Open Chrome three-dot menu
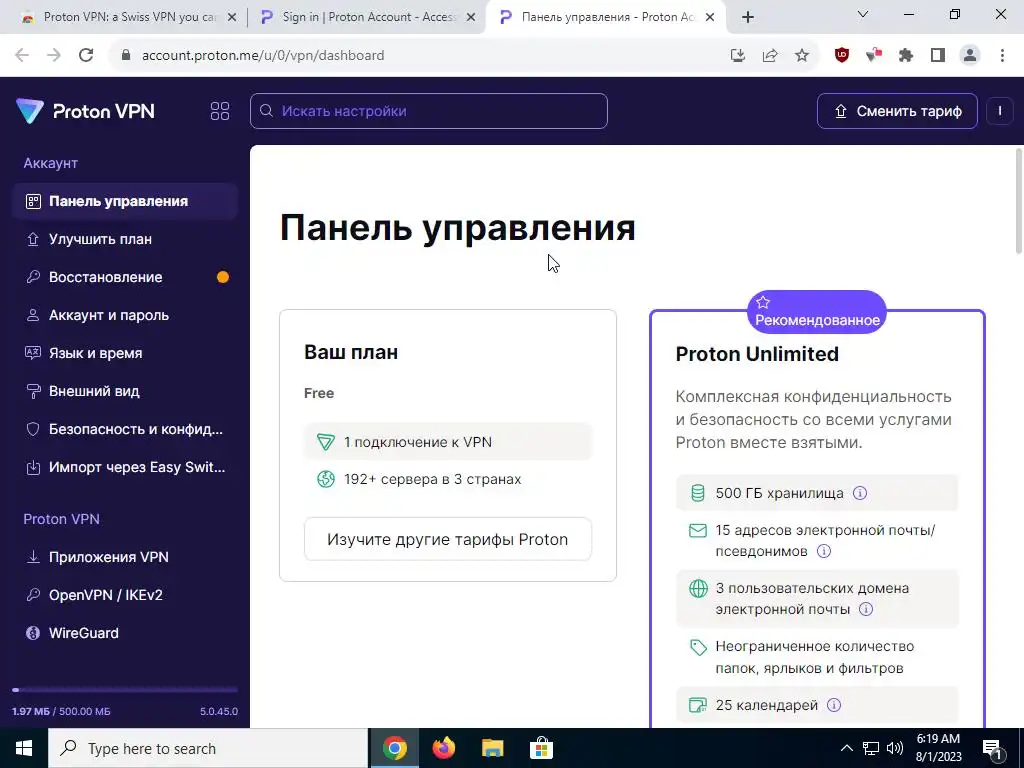 click(1002, 56)
